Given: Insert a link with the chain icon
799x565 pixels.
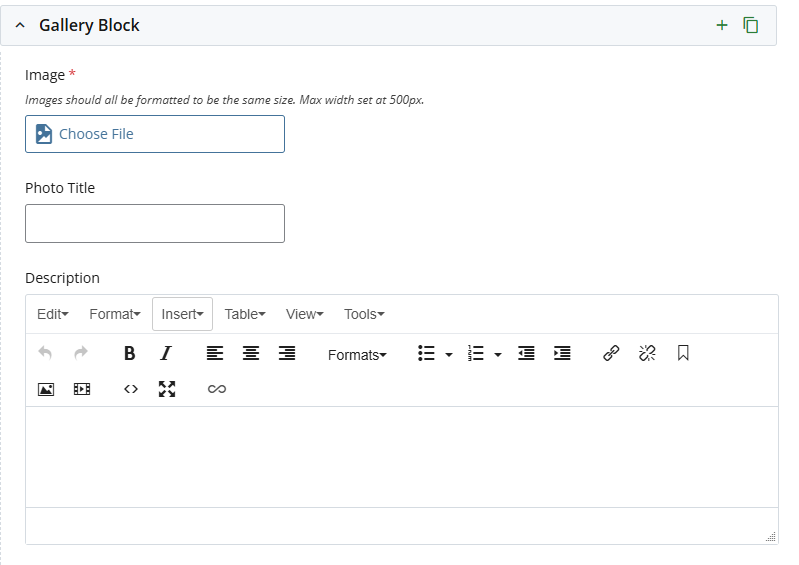Looking at the screenshot, I should [611, 353].
